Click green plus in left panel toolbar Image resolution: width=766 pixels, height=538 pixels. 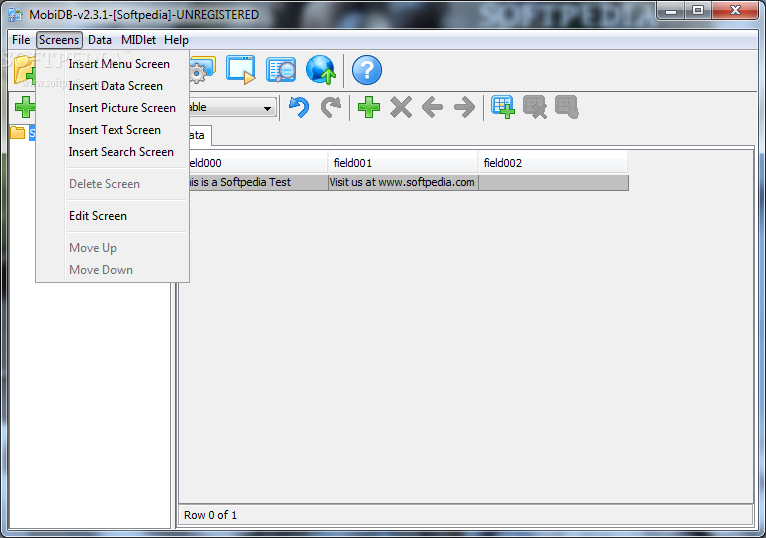(x=24, y=107)
